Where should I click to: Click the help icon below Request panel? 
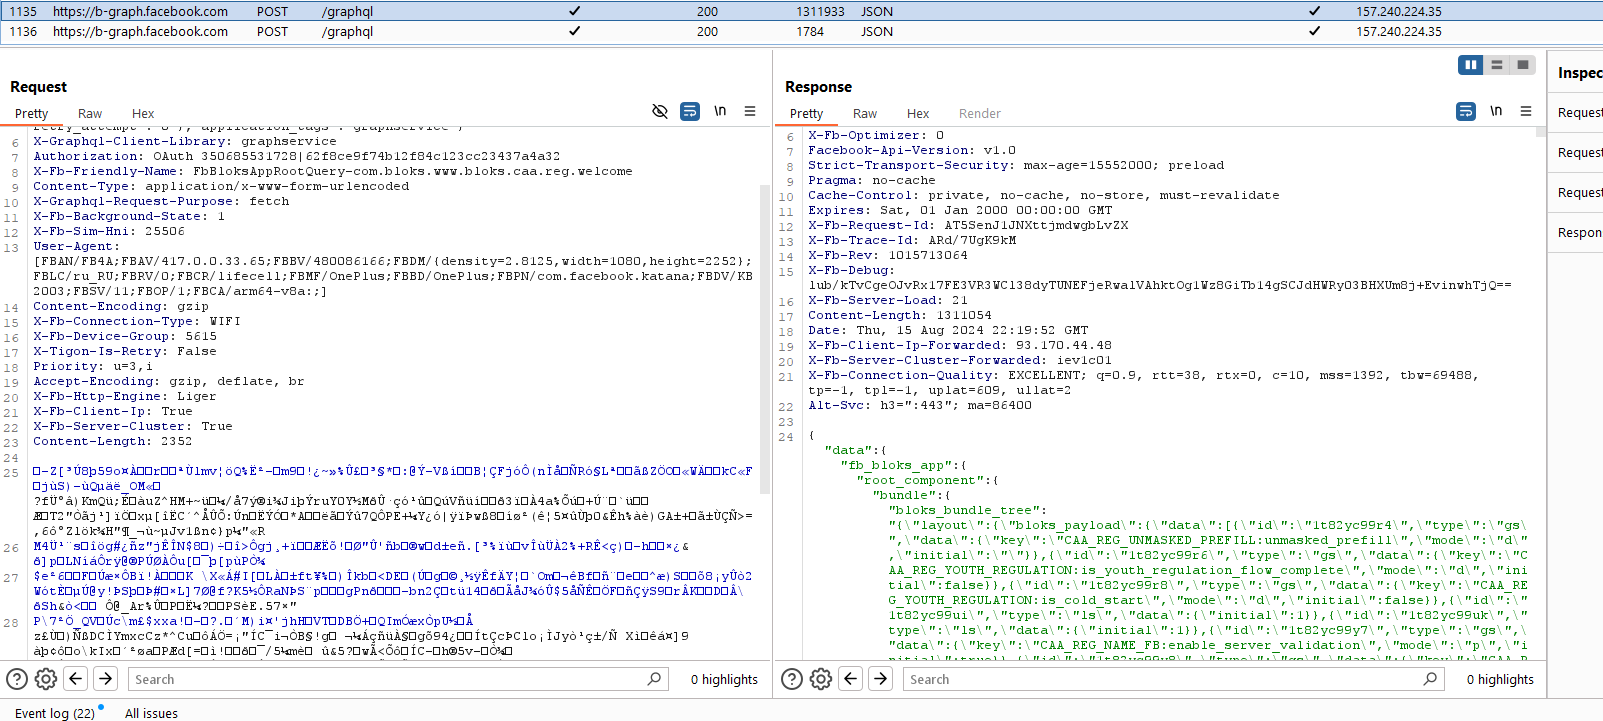pos(17,679)
